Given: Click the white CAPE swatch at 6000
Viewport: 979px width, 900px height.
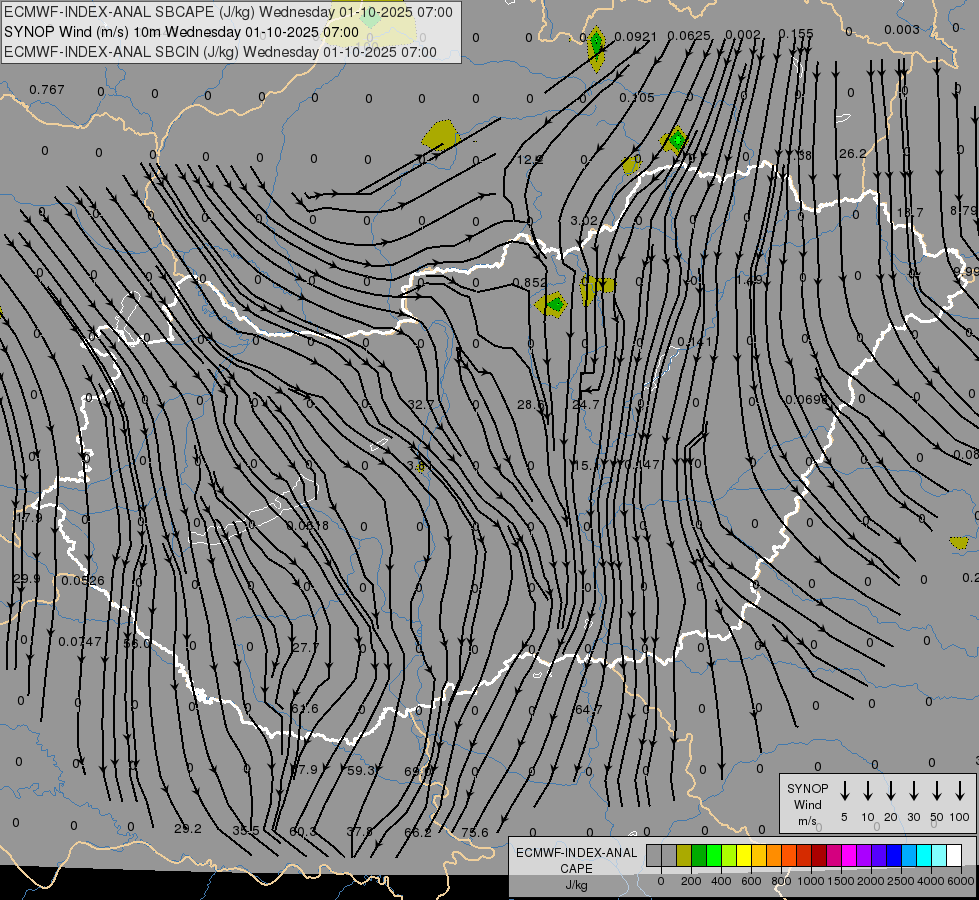Looking at the screenshot, I should (x=954, y=855).
